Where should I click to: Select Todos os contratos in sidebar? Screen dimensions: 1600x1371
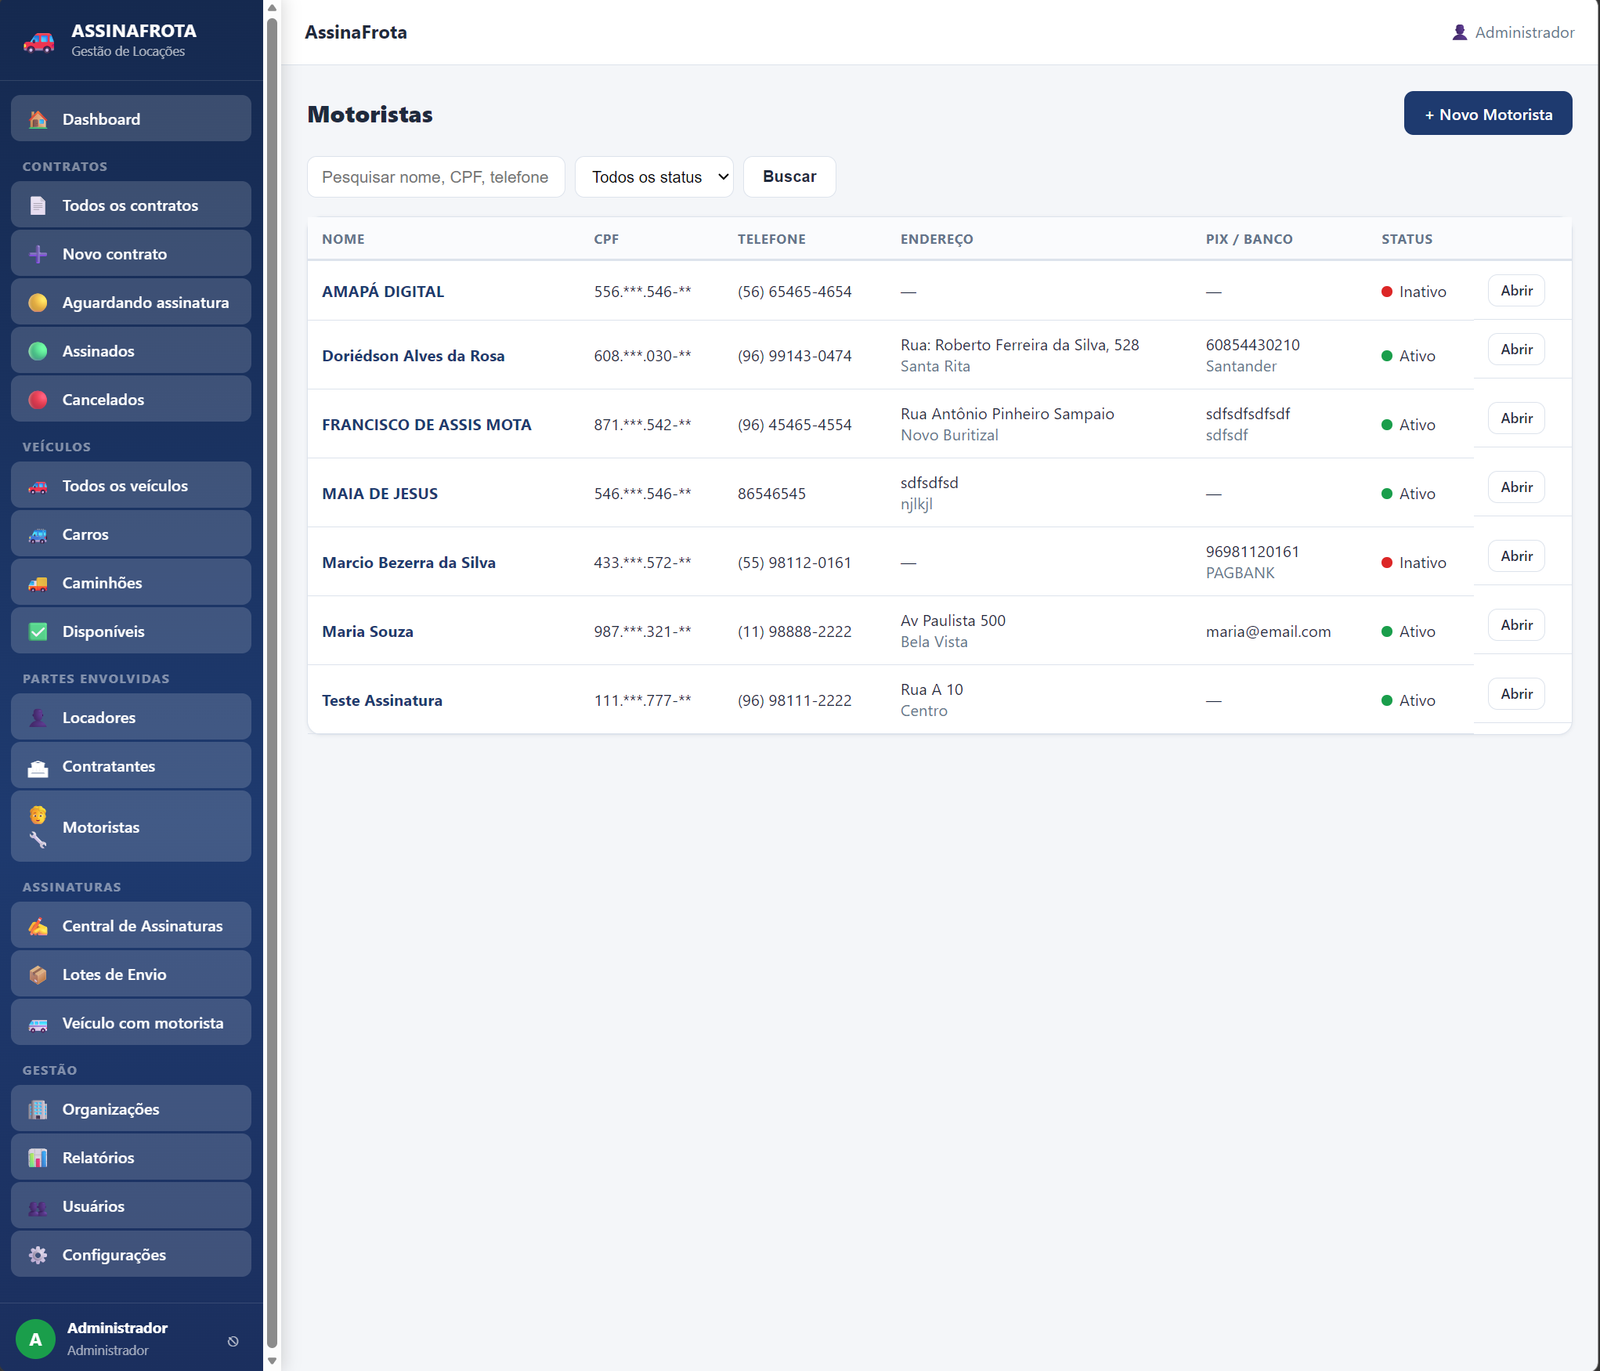pos(131,206)
